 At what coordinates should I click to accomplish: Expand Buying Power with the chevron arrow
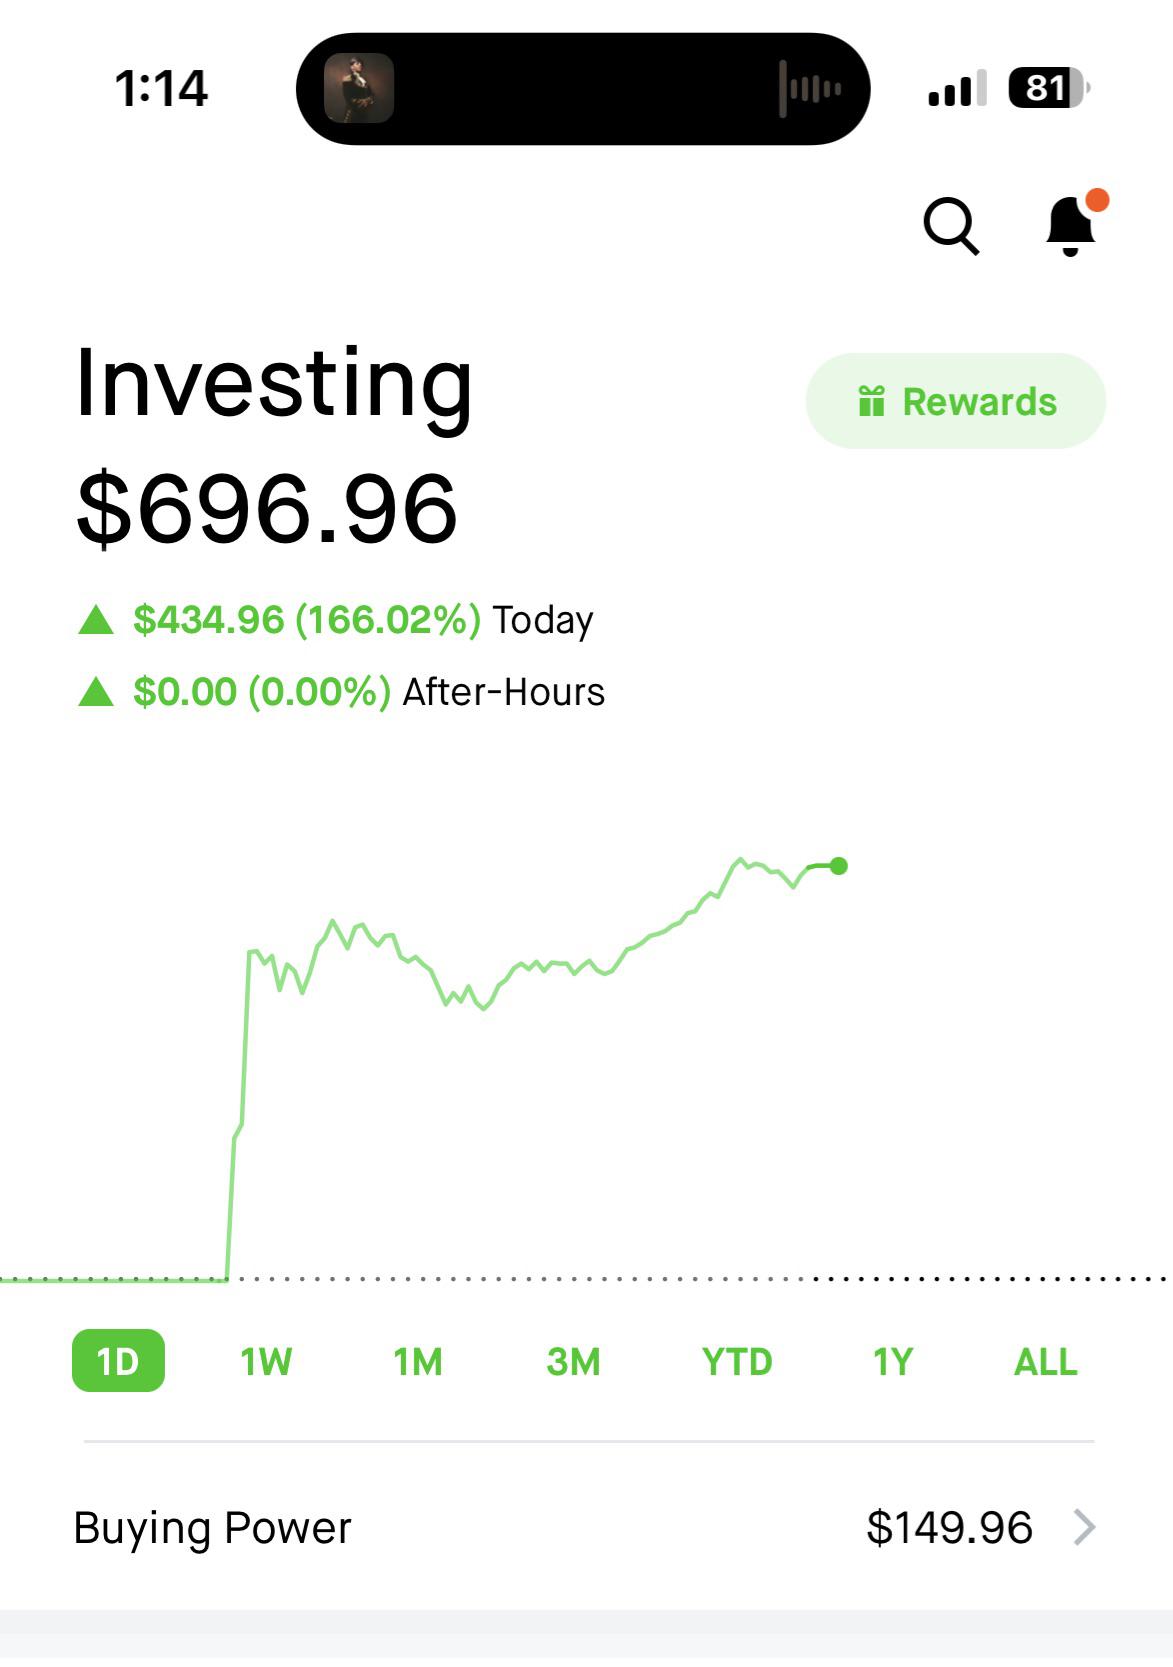[x=1084, y=1527]
